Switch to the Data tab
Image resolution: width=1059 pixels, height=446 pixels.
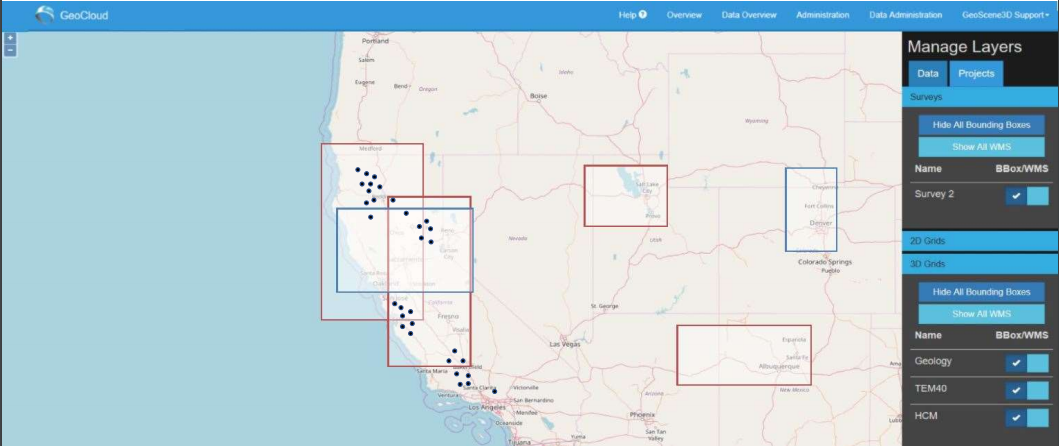click(x=928, y=74)
